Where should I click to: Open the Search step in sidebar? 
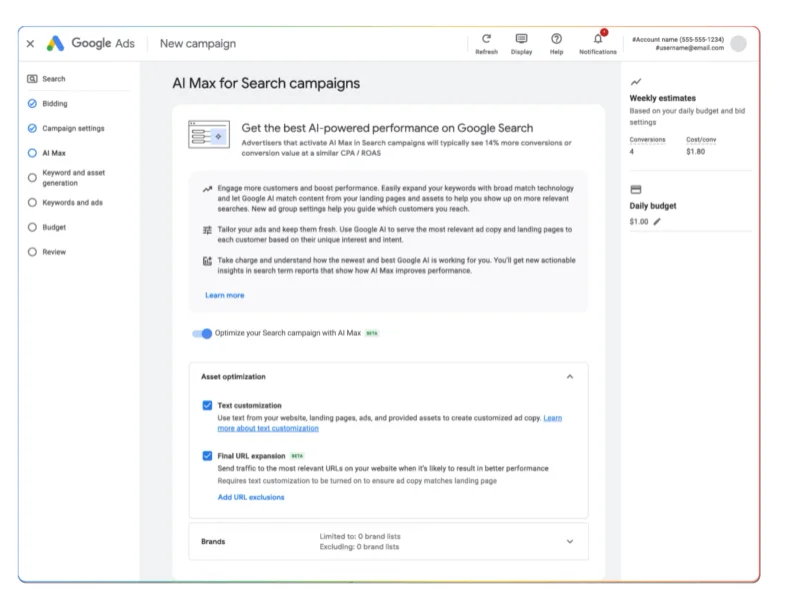coord(53,79)
